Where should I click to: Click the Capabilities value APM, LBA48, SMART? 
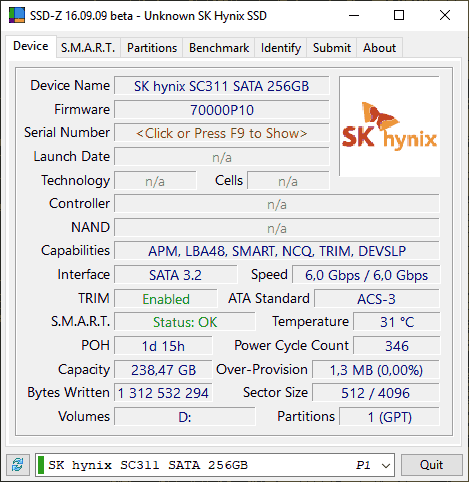(277, 251)
